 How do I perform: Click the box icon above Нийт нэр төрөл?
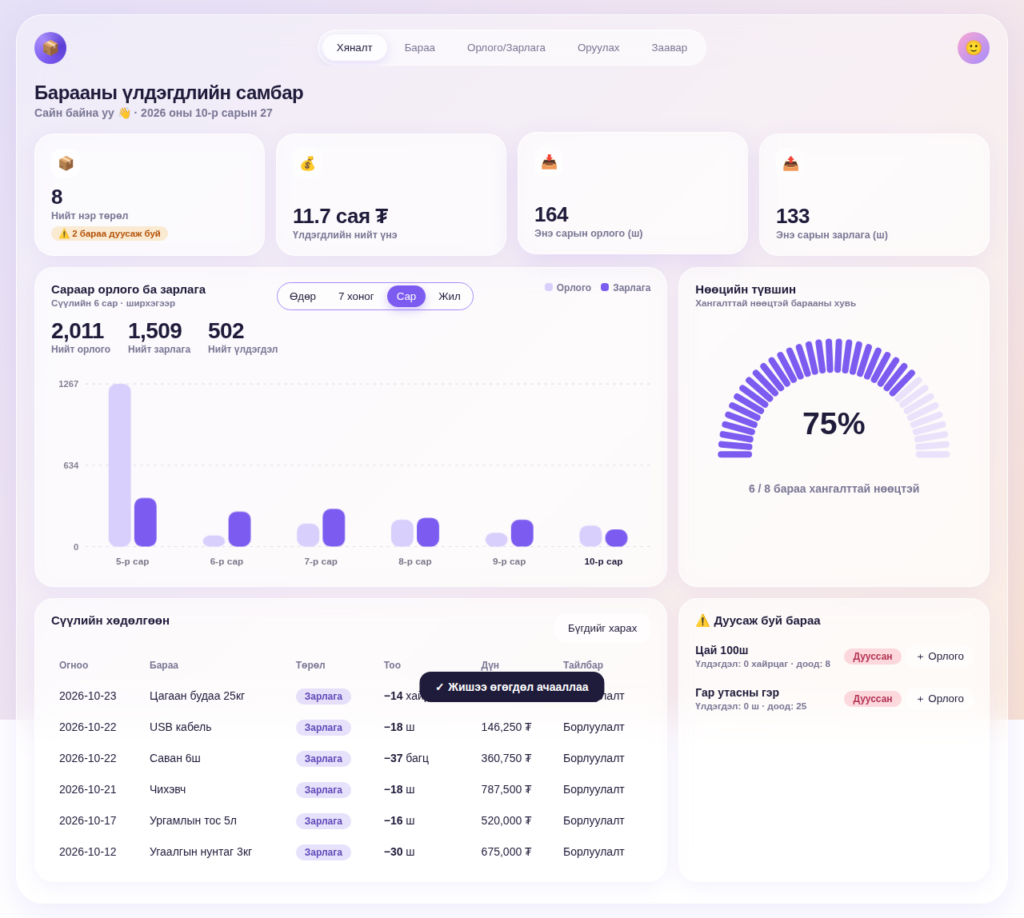tap(66, 163)
